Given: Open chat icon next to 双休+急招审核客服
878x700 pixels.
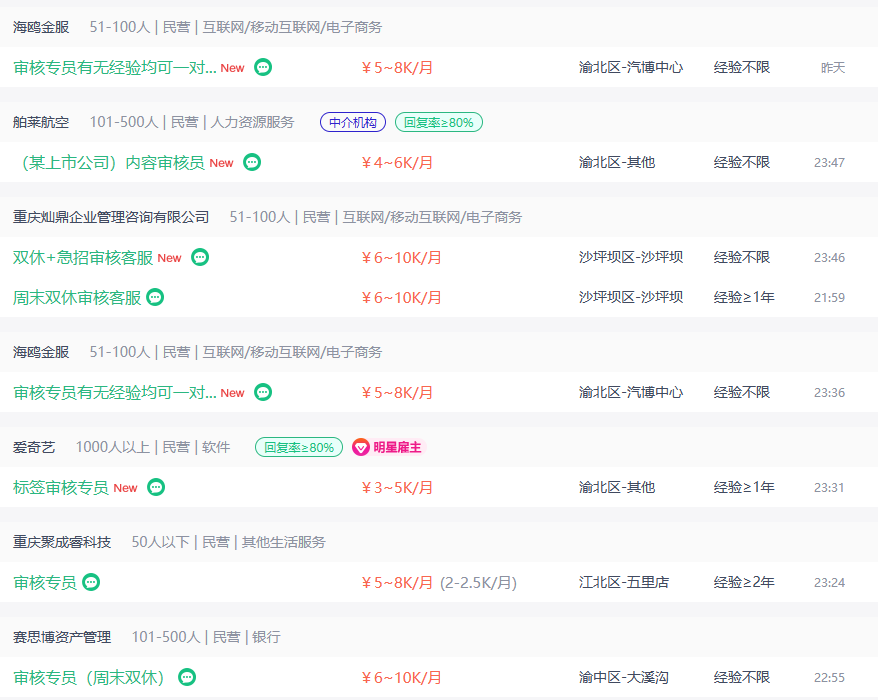Looking at the screenshot, I should point(200,257).
